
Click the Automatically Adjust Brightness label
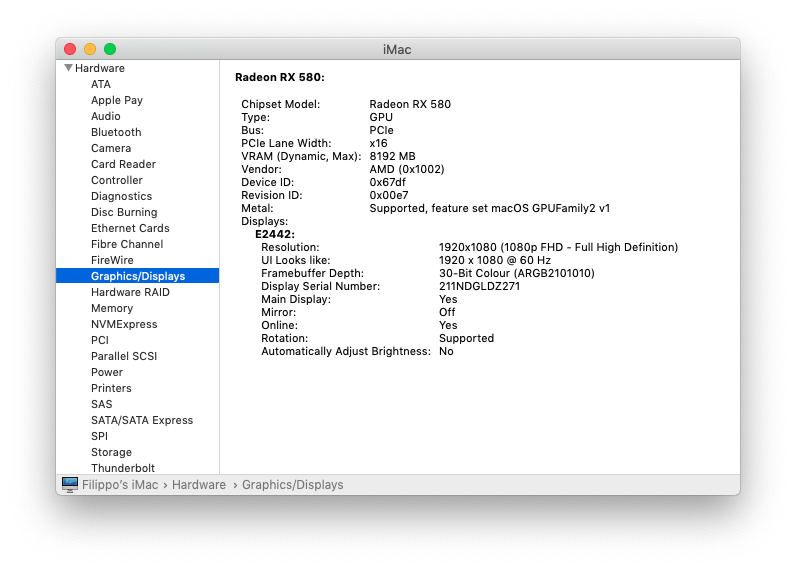point(345,351)
